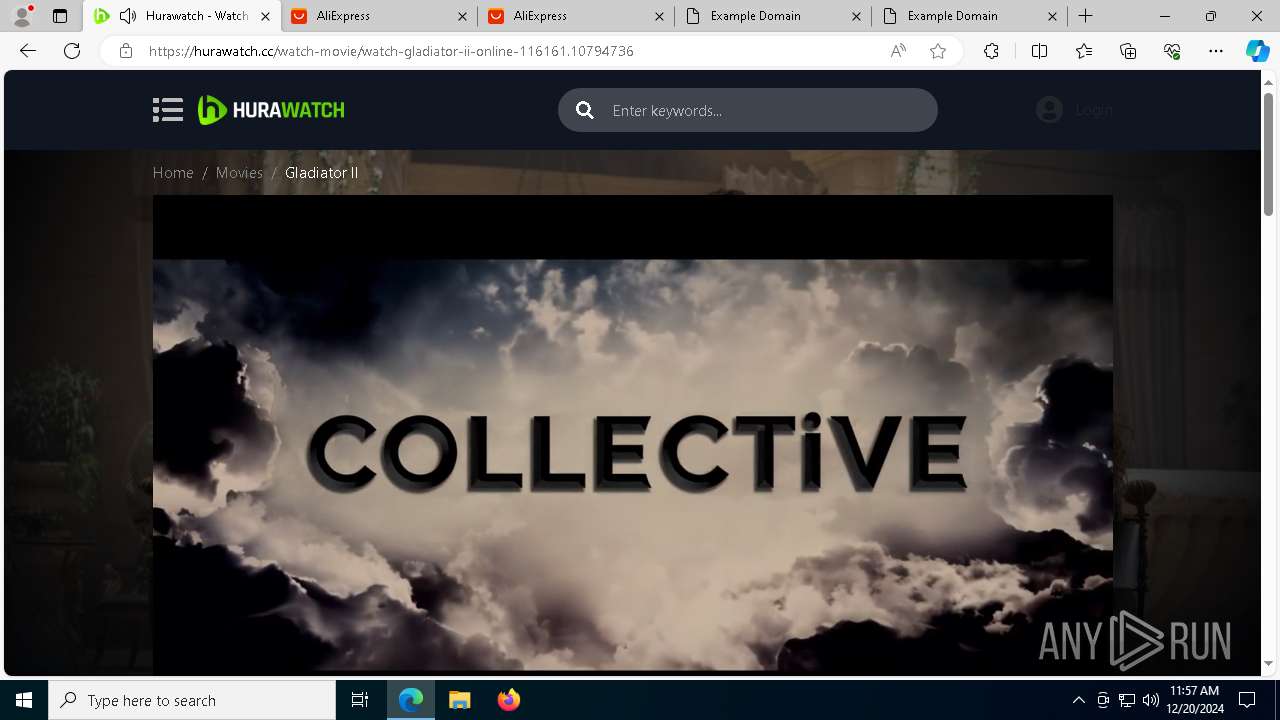View site information lock icon

(x=126, y=51)
